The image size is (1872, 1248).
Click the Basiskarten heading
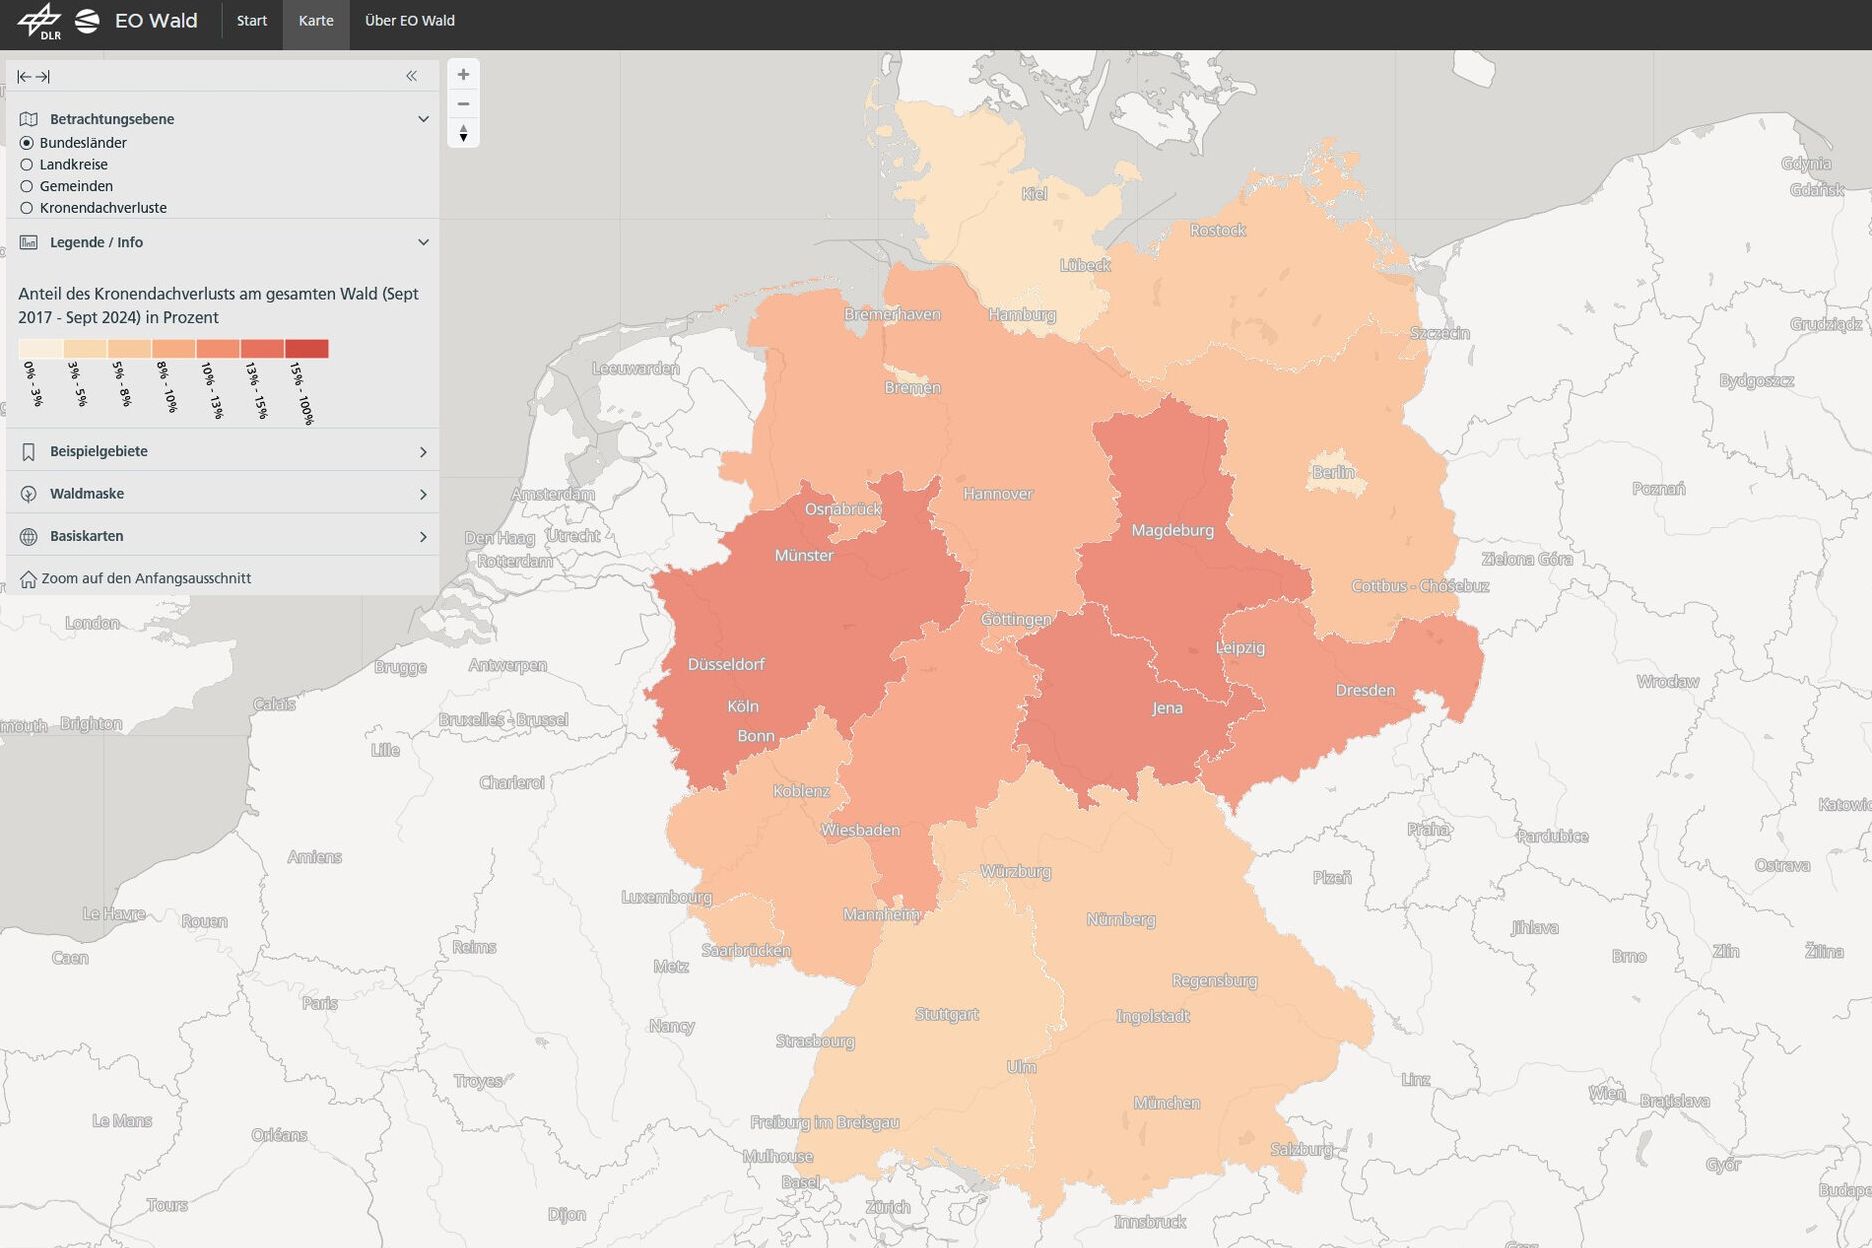pos(87,536)
